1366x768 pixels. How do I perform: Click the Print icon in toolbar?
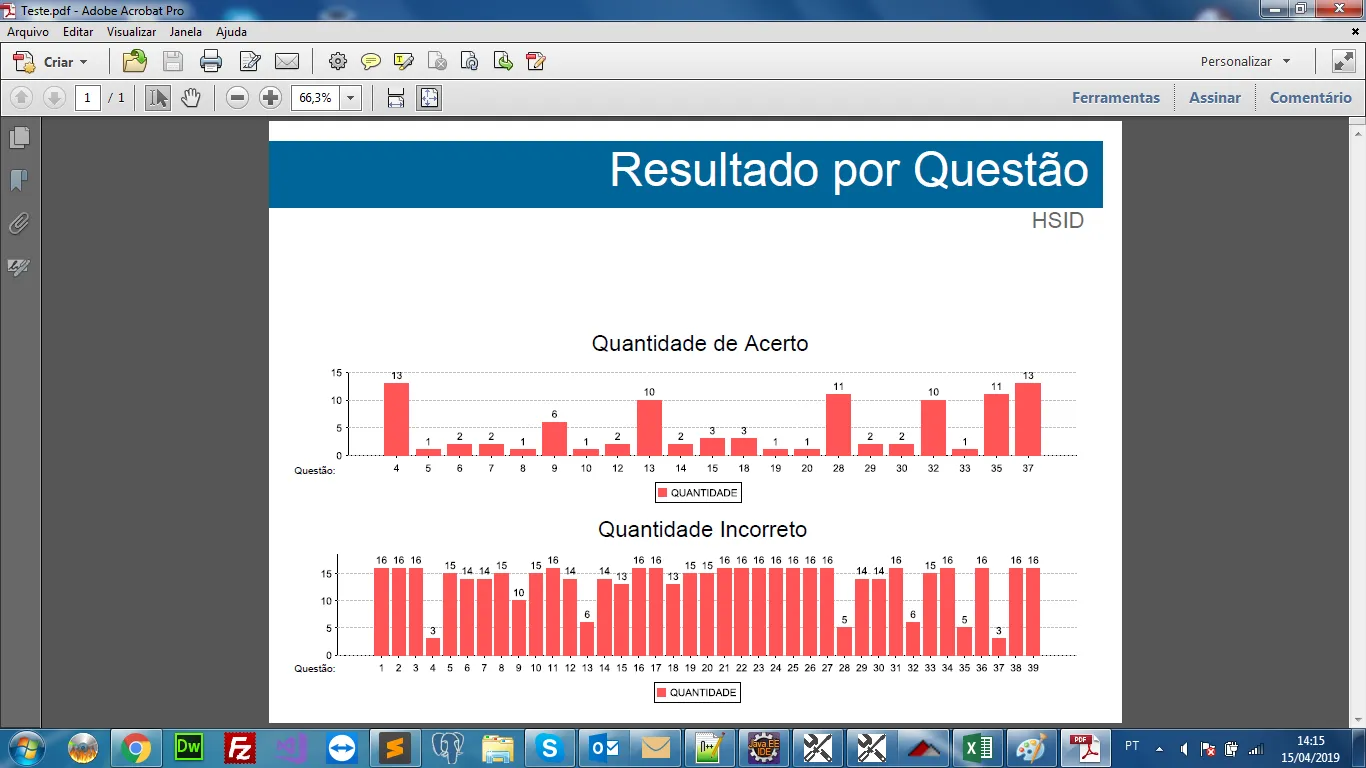point(211,62)
